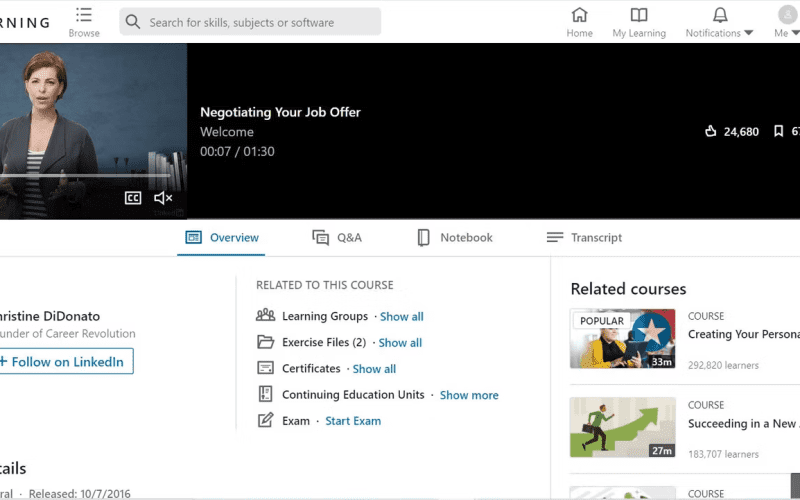This screenshot has height=500, width=800.
Task: Click the video progress bar
Action: (85, 176)
